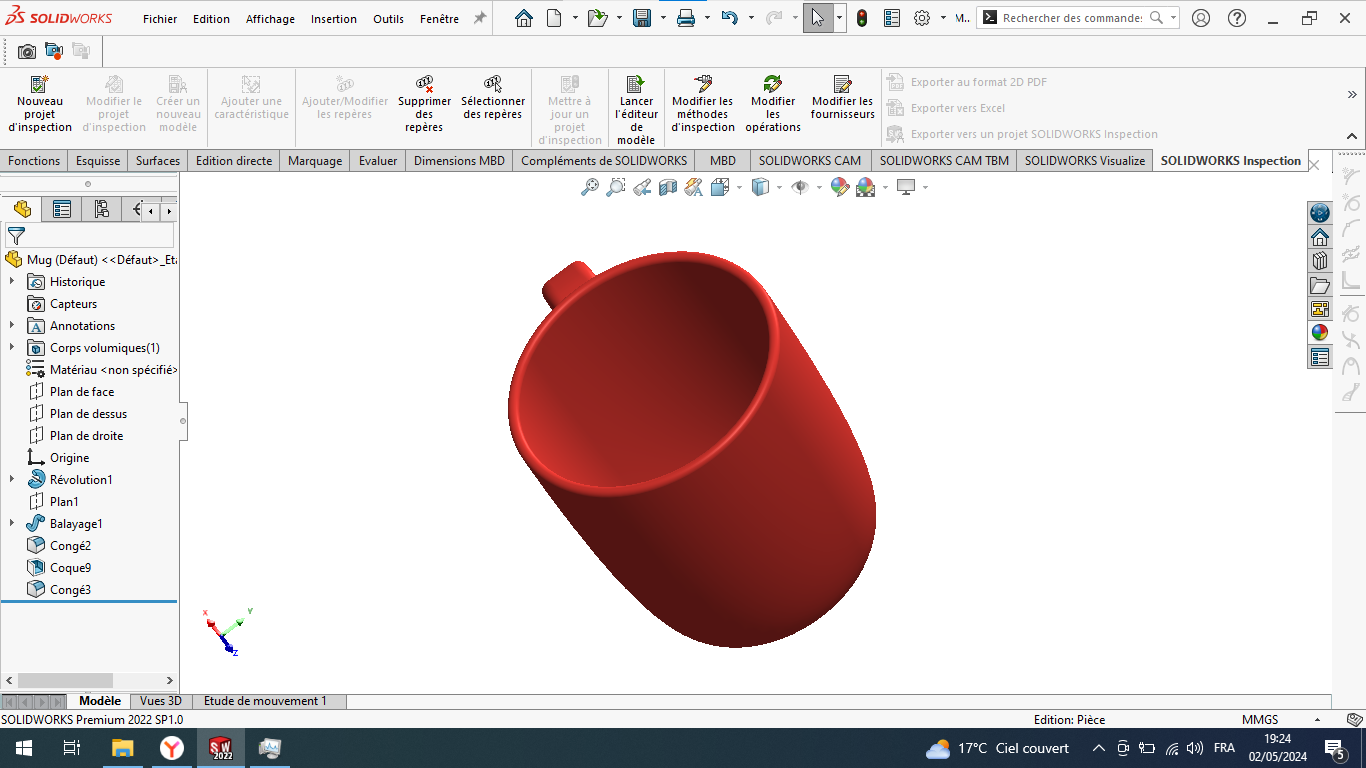Toggle the display style cube
The height and width of the screenshot is (768, 1366).
tap(760, 187)
